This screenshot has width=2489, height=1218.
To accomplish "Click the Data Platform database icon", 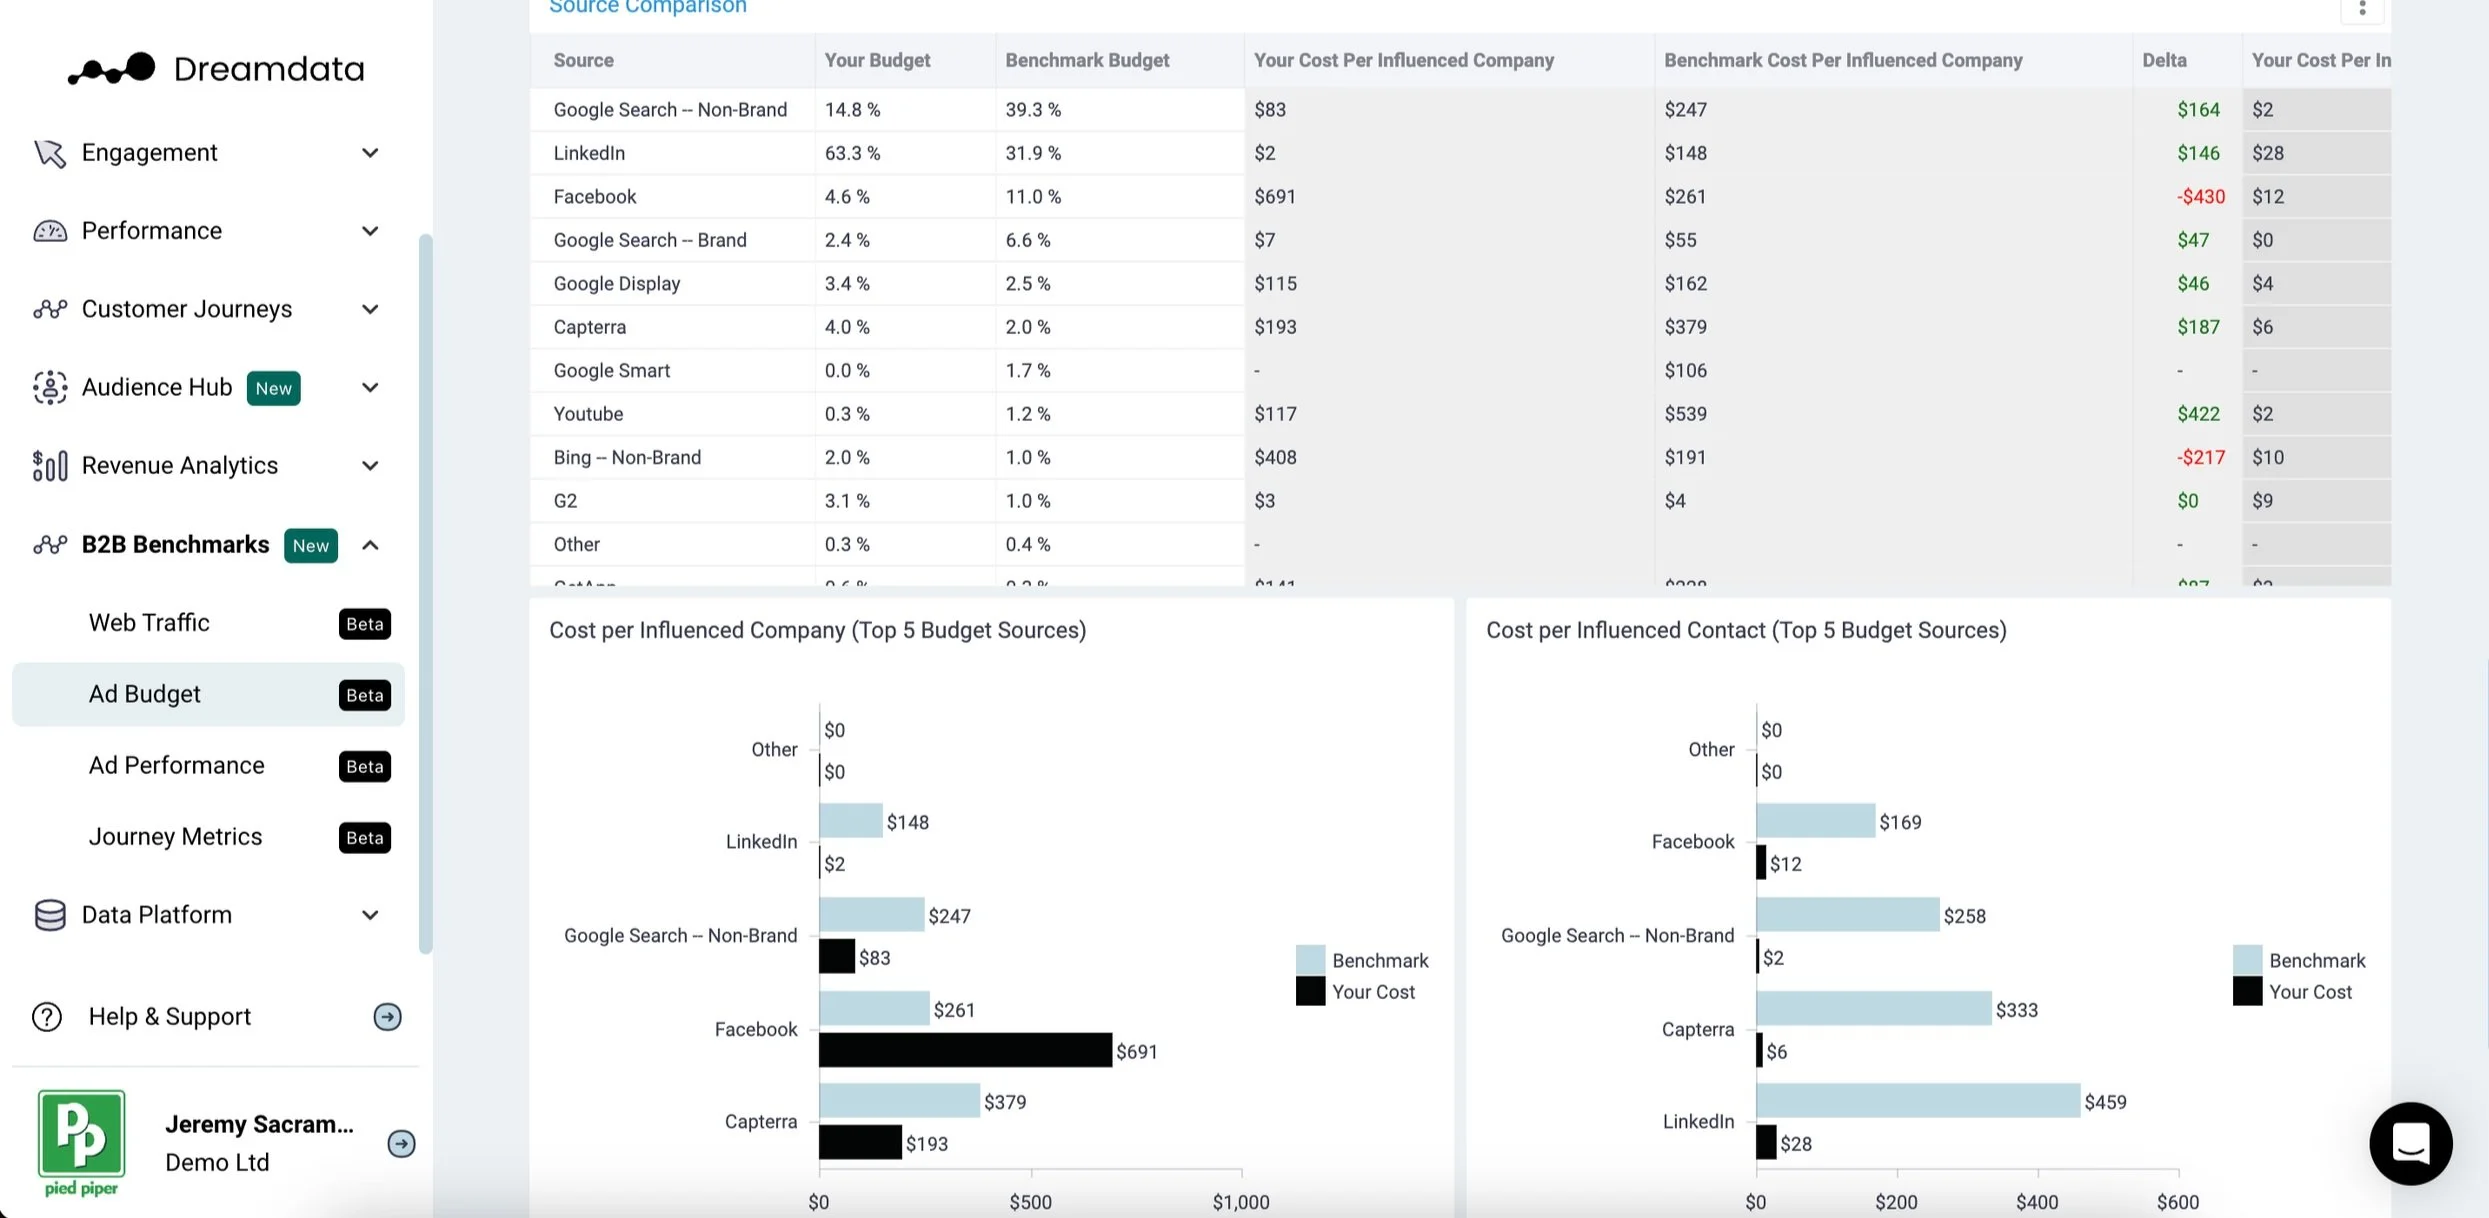I will click(49, 915).
